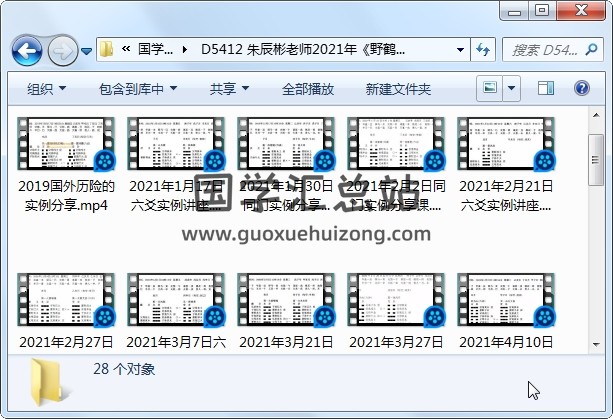Click the magnifier search icon
This screenshot has width=613, height=419.
(591, 49)
